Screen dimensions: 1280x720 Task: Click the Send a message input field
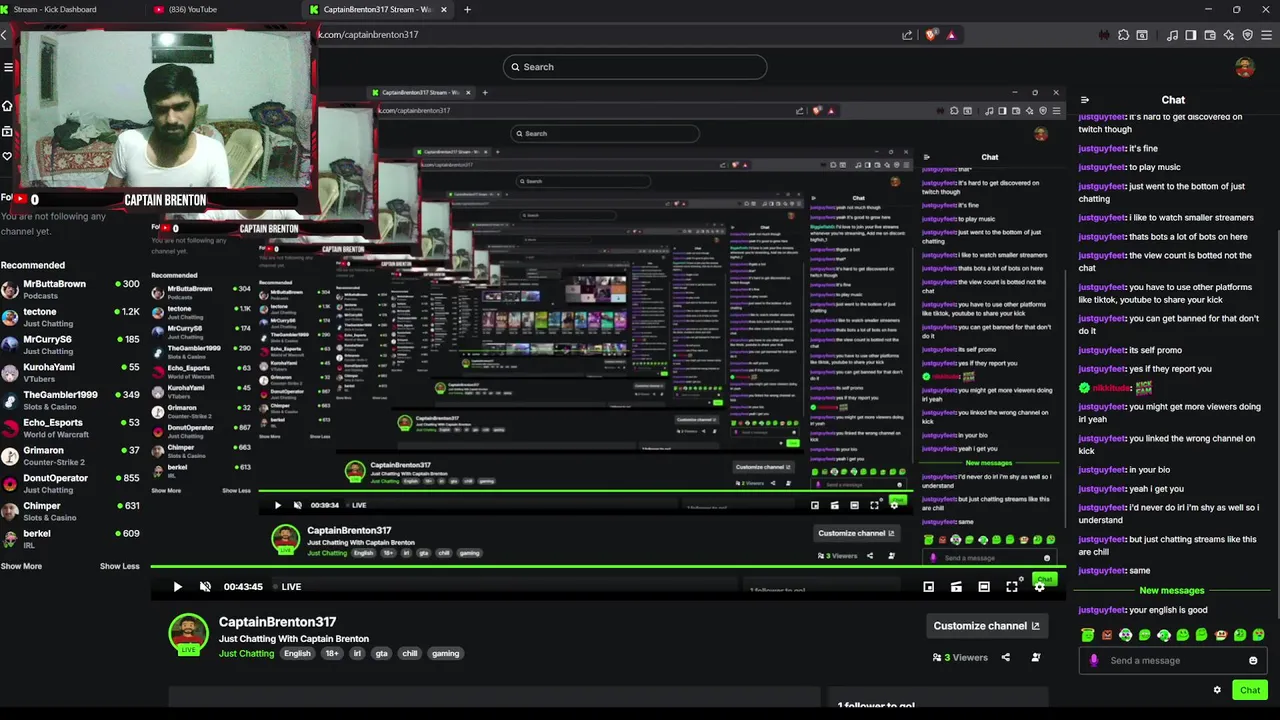point(1172,660)
